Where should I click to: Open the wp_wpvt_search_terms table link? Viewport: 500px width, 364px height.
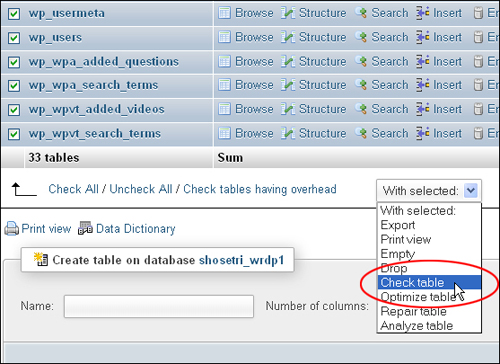pos(95,134)
